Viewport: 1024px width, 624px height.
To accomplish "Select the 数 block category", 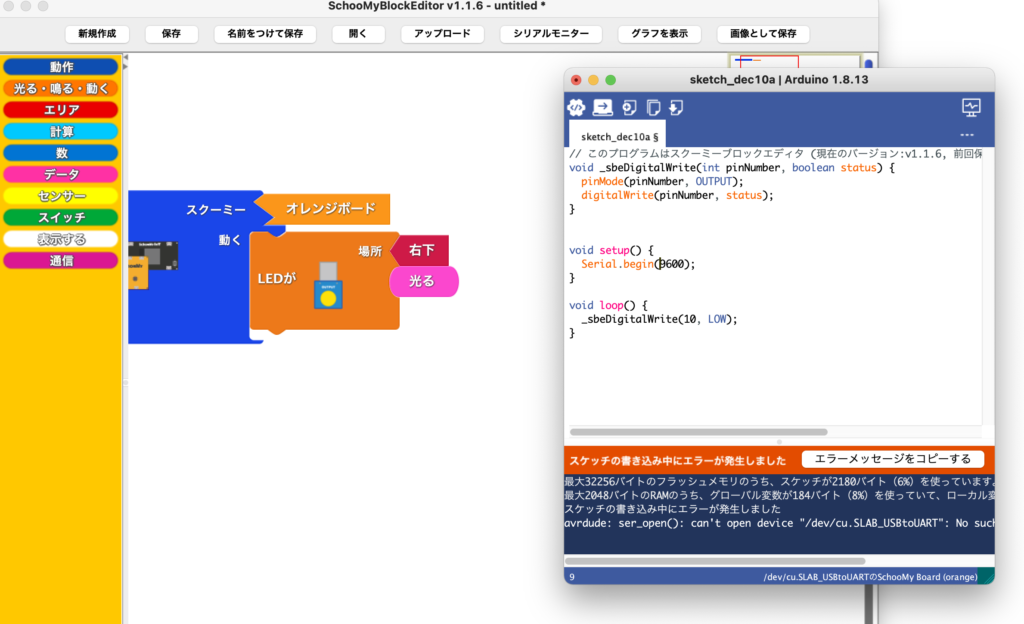I will 61,153.
